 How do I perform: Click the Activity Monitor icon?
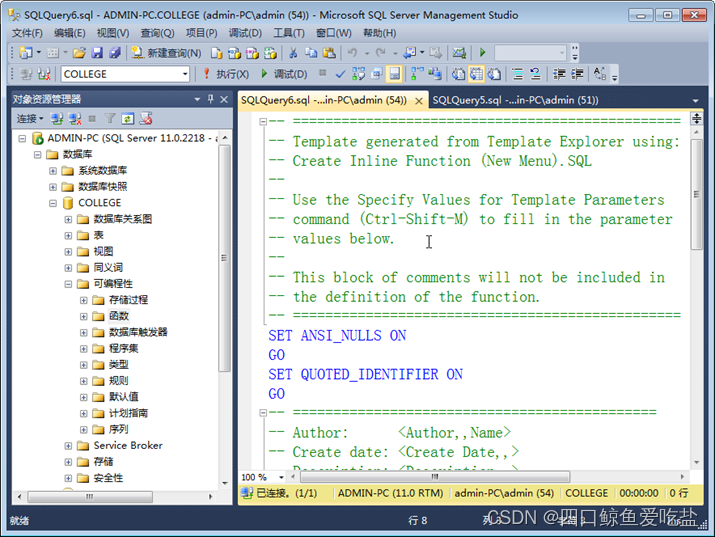[x=459, y=53]
